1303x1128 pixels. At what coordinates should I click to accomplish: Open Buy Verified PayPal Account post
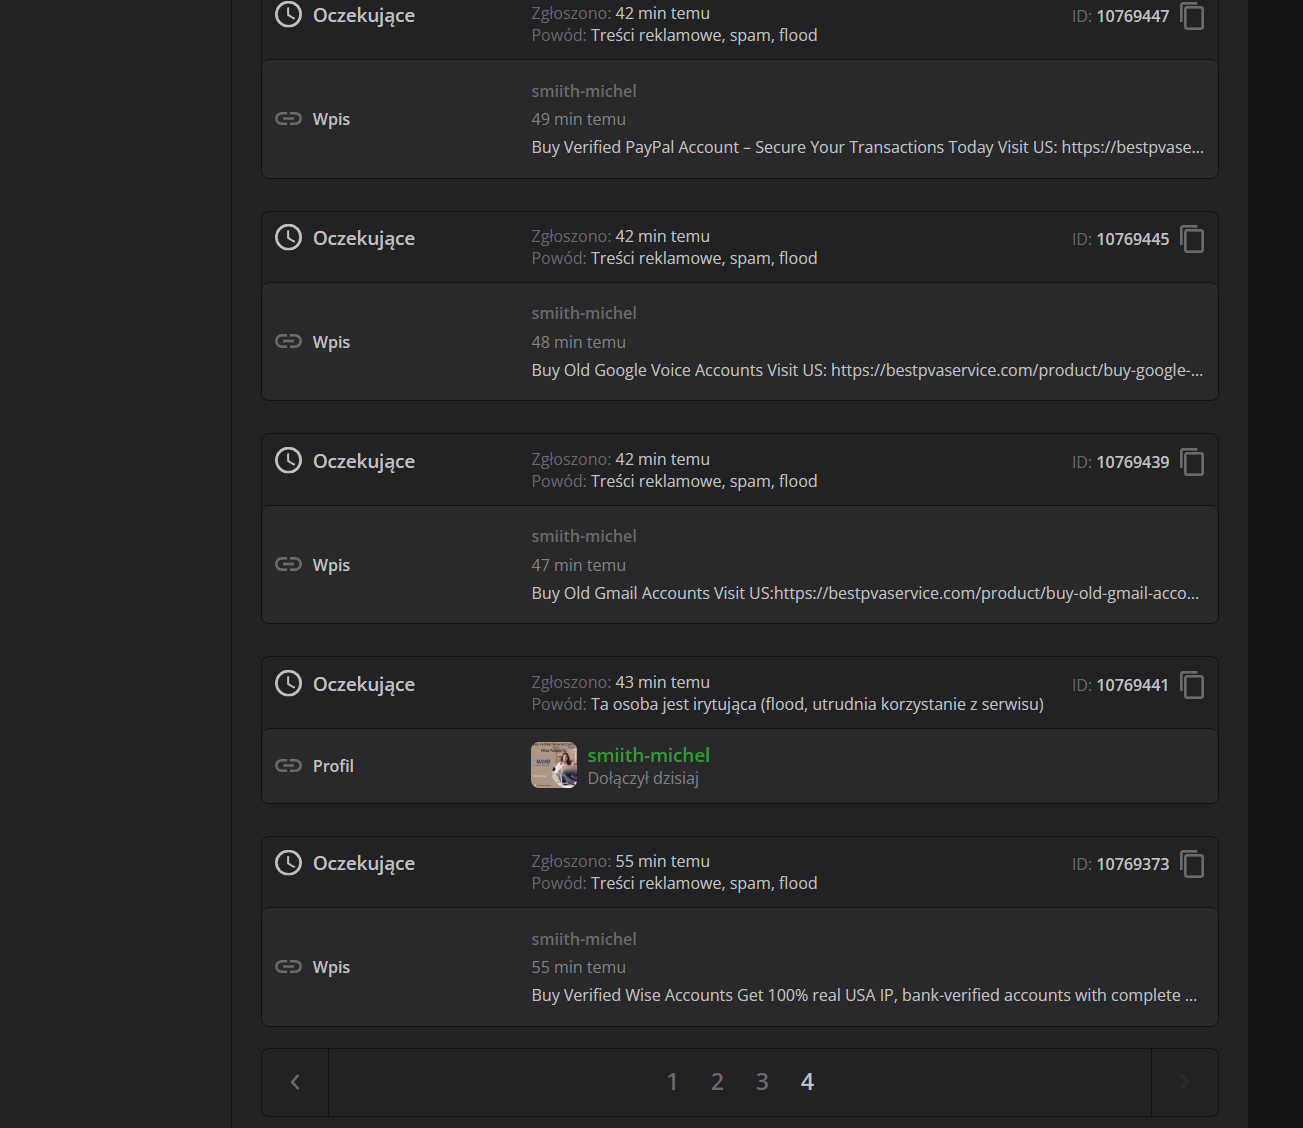tap(867, 147)
